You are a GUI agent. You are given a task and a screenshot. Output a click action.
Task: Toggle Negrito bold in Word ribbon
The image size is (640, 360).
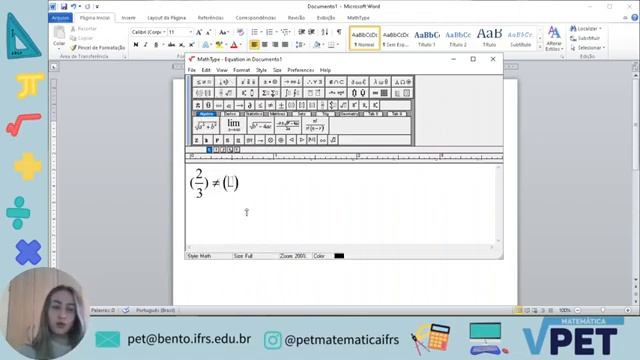tap(136, 44)
